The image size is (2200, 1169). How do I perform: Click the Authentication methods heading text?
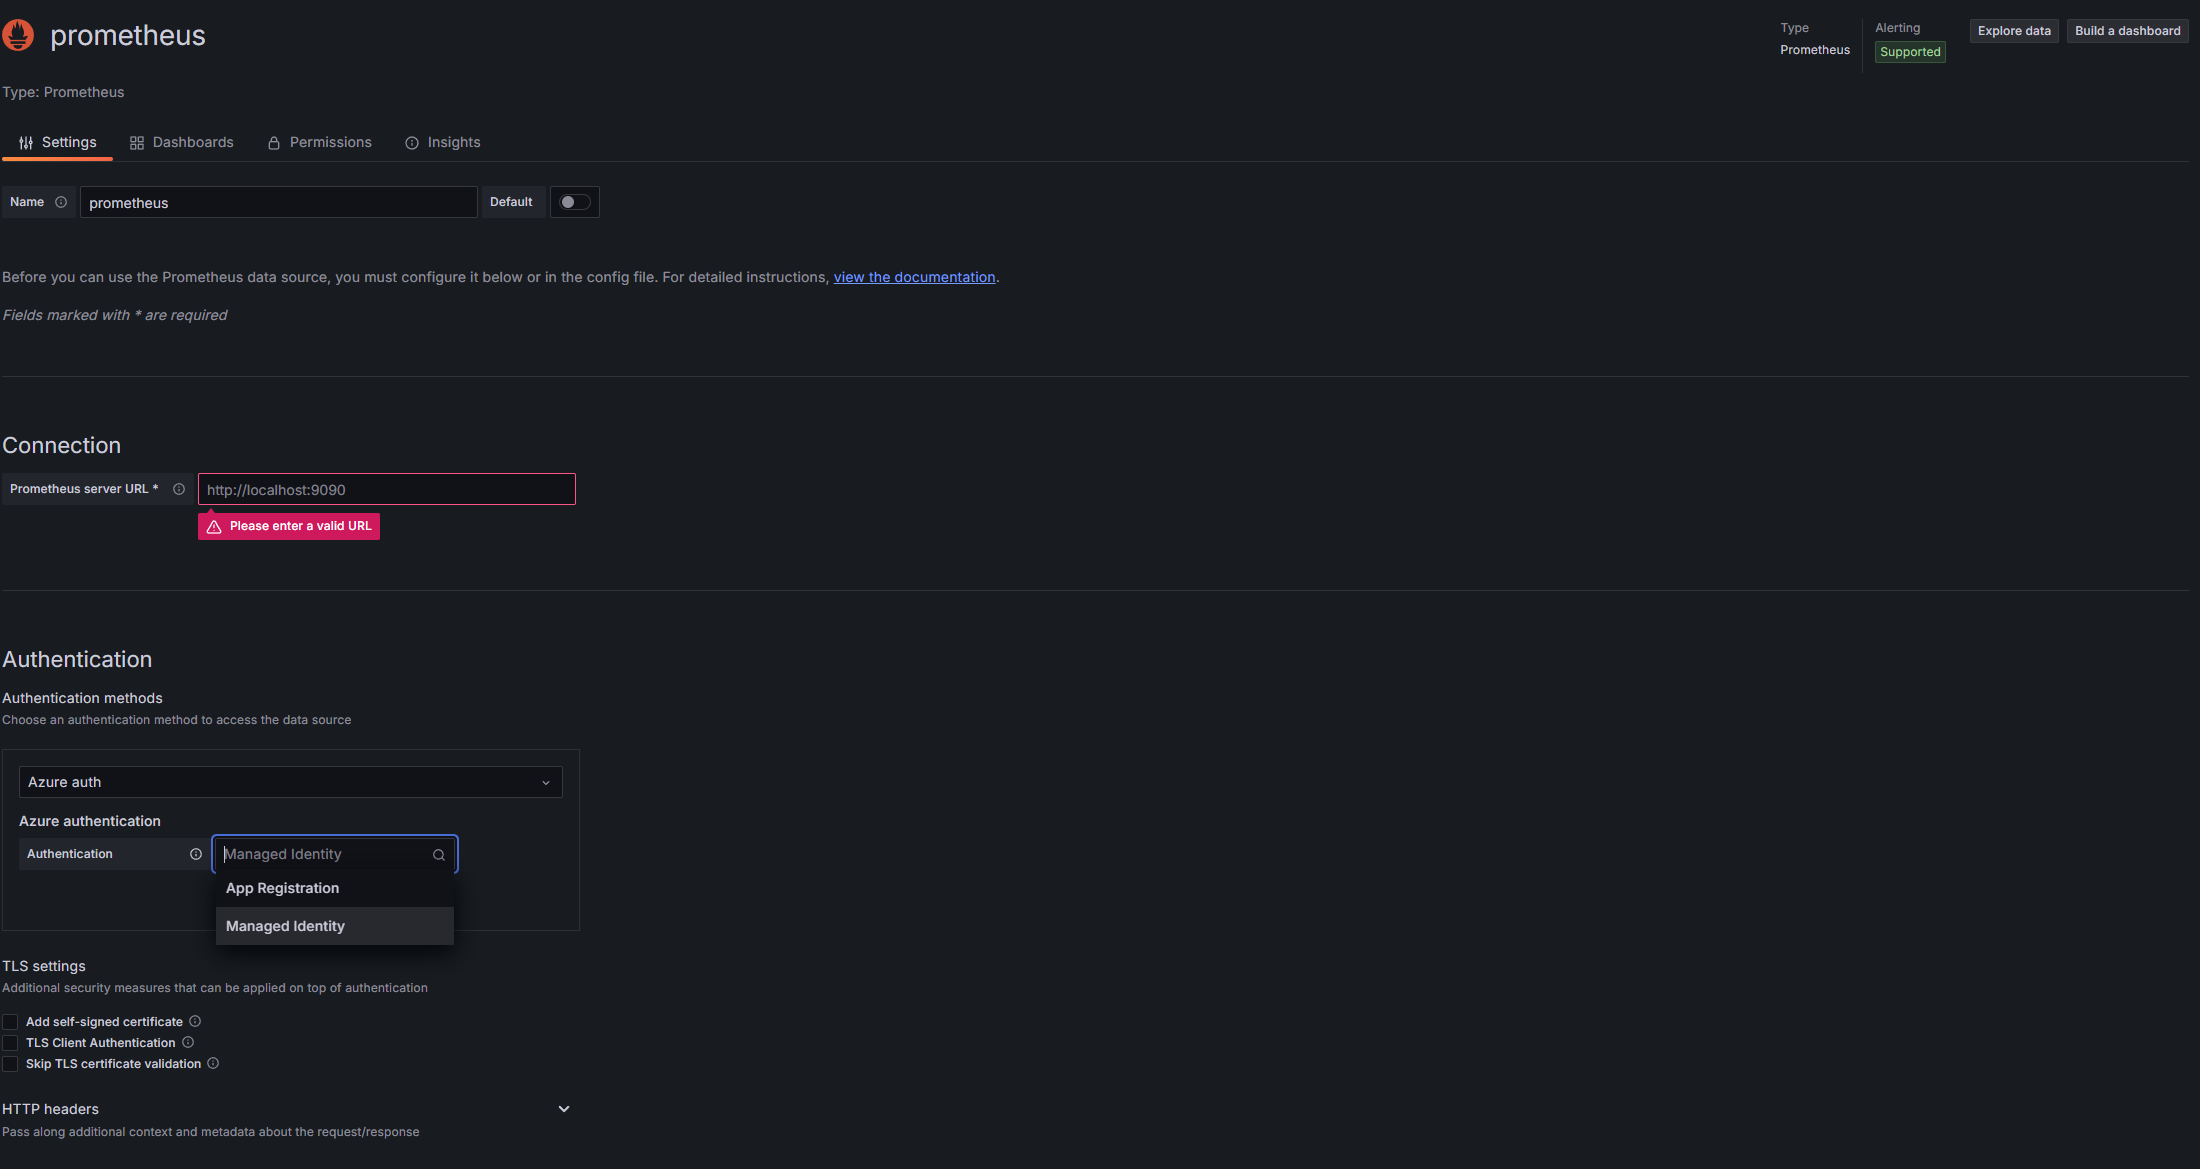(x=82, y=698)
